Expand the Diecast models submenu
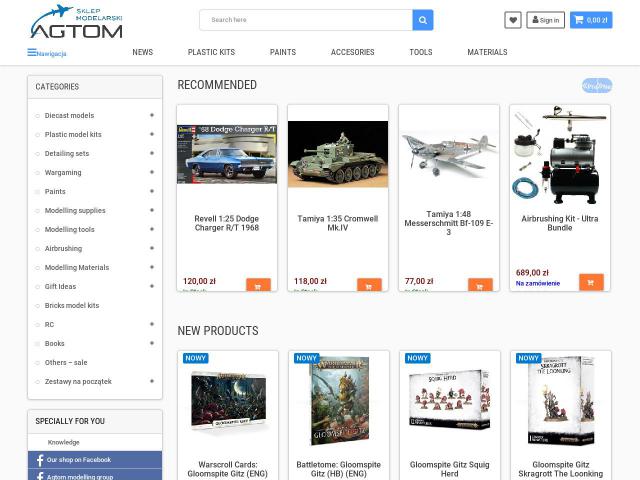This screenshot has height=480, width=640. point(152,115)
